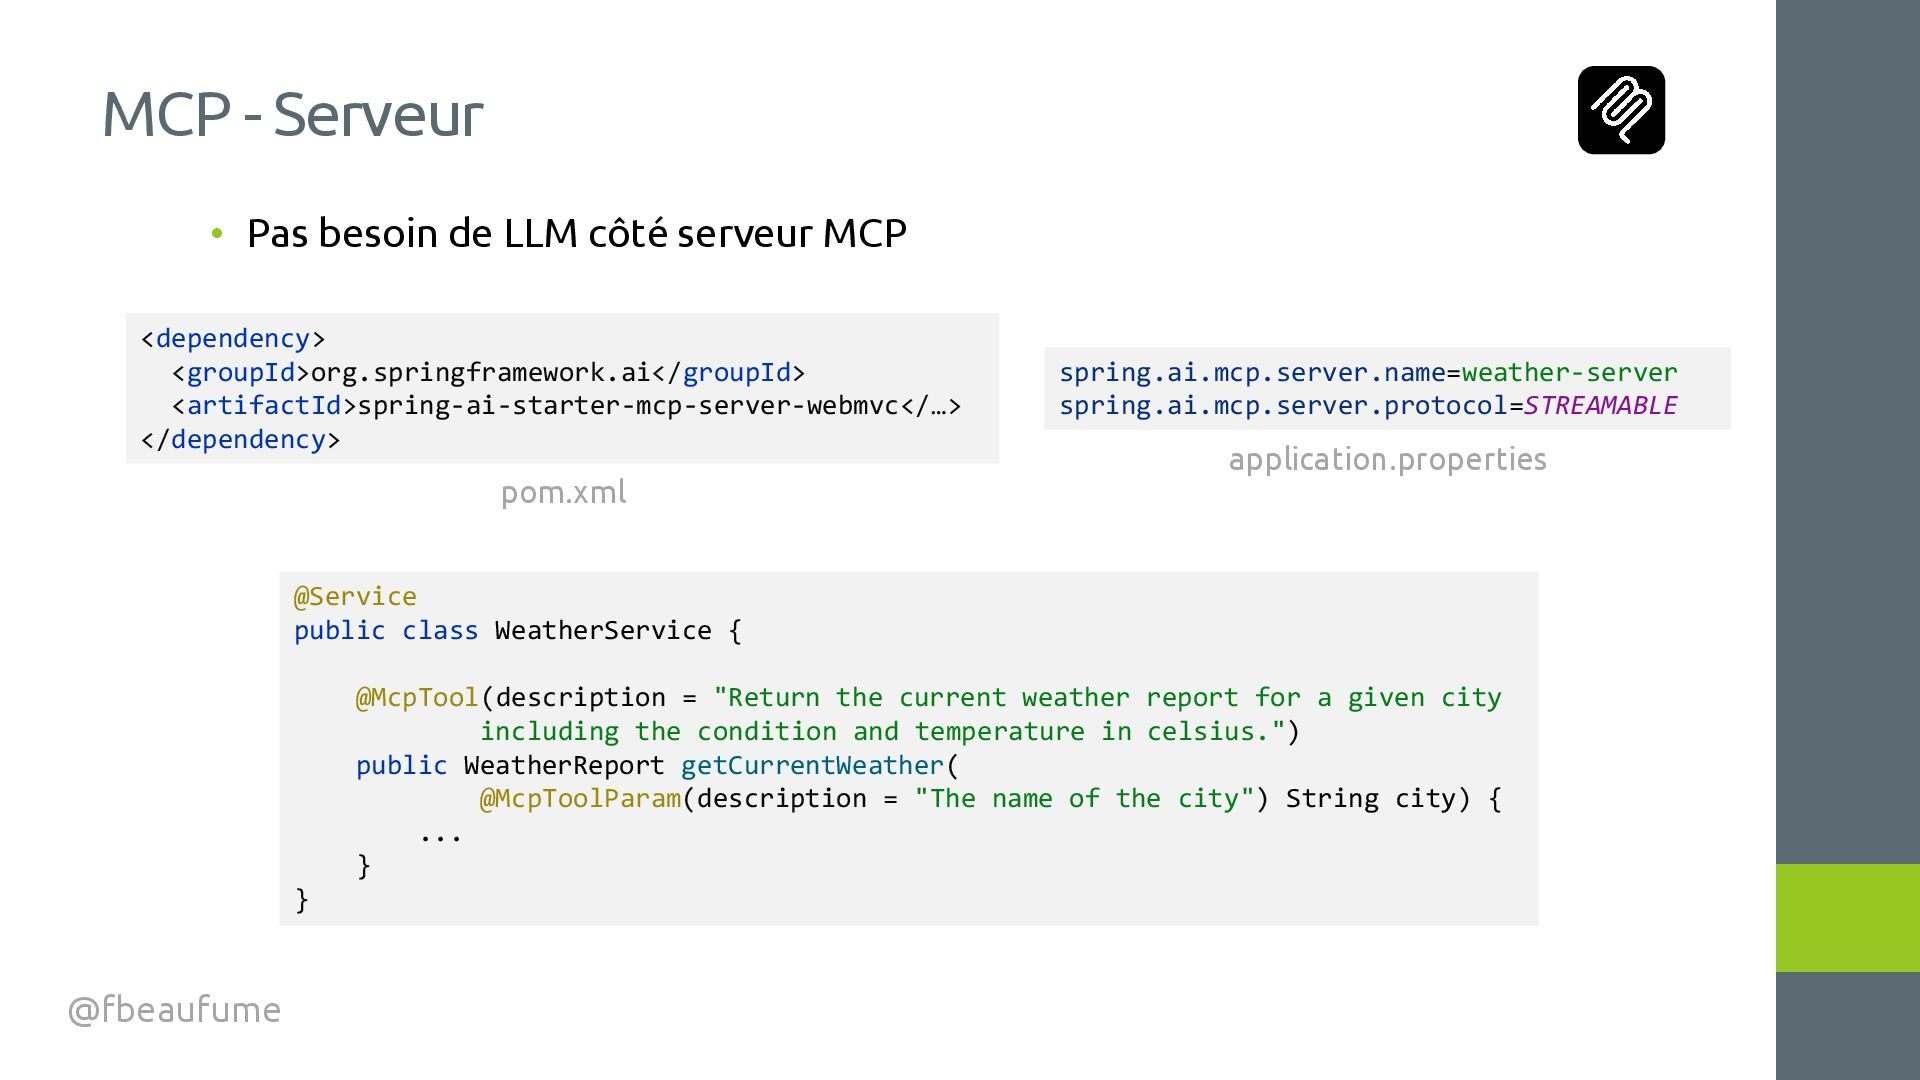Click the pom.xml caption label

[563, 492]
